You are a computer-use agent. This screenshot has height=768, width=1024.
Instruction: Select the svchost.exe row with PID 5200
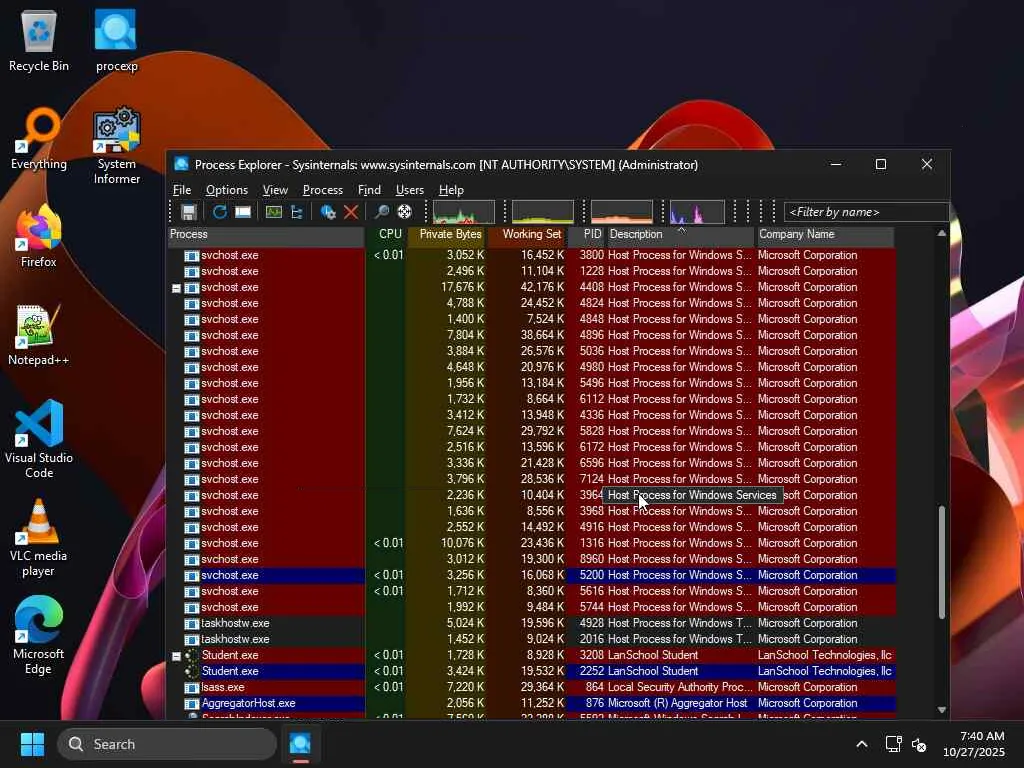coord(532,575)
